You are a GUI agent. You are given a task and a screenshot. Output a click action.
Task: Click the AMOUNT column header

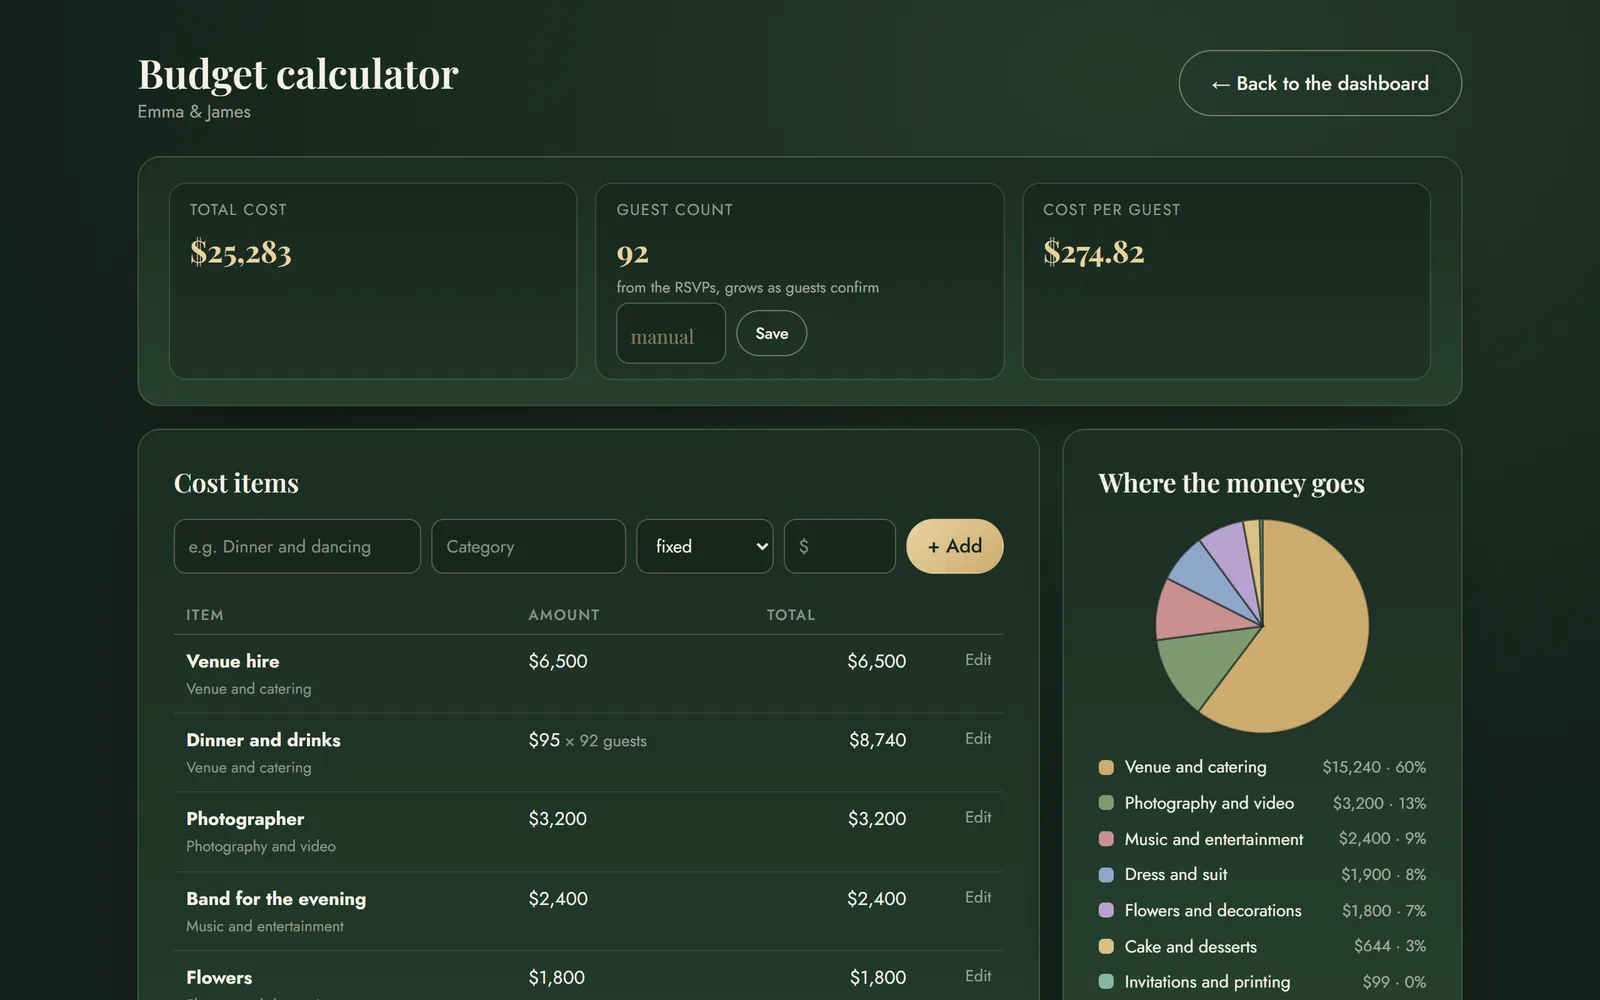(564, 615)
